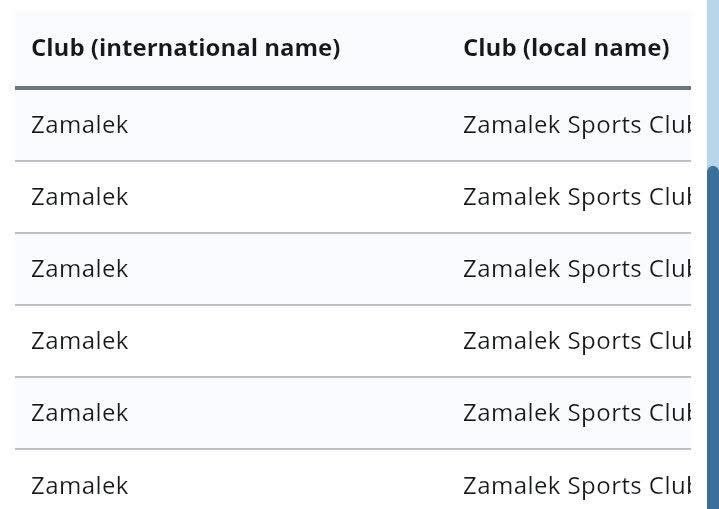Sort by Club (international name) column header

(185, 48)
